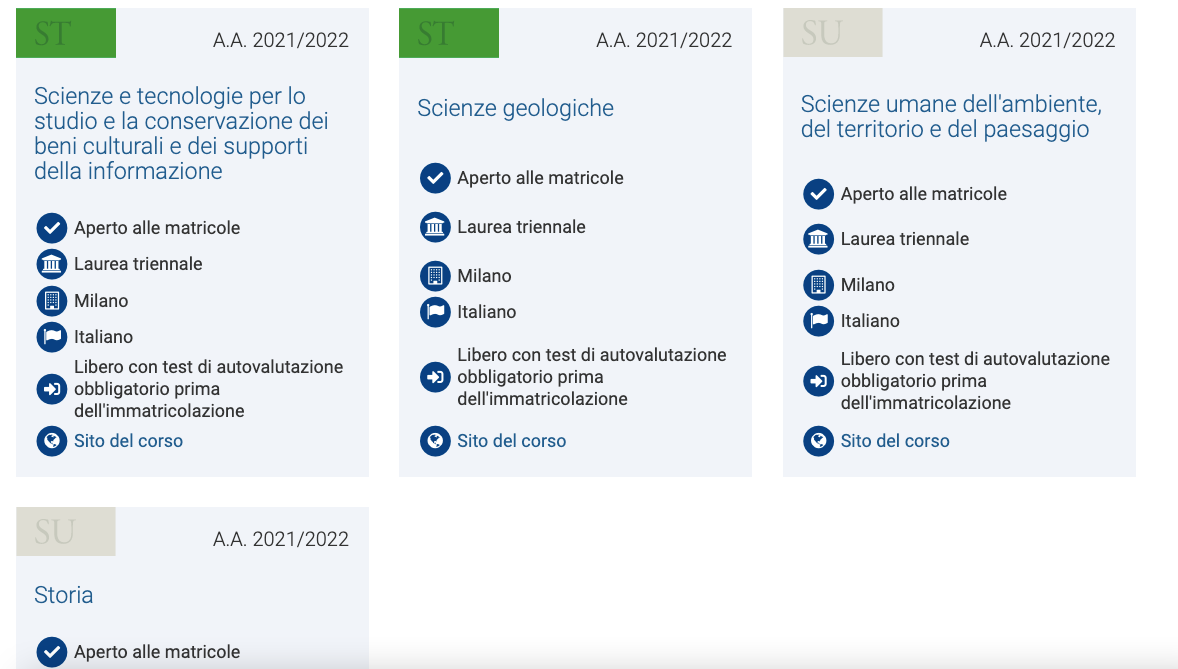
Task: Click Laurea triennale building icon in Scienze umane card
Action: click(818, 239)
